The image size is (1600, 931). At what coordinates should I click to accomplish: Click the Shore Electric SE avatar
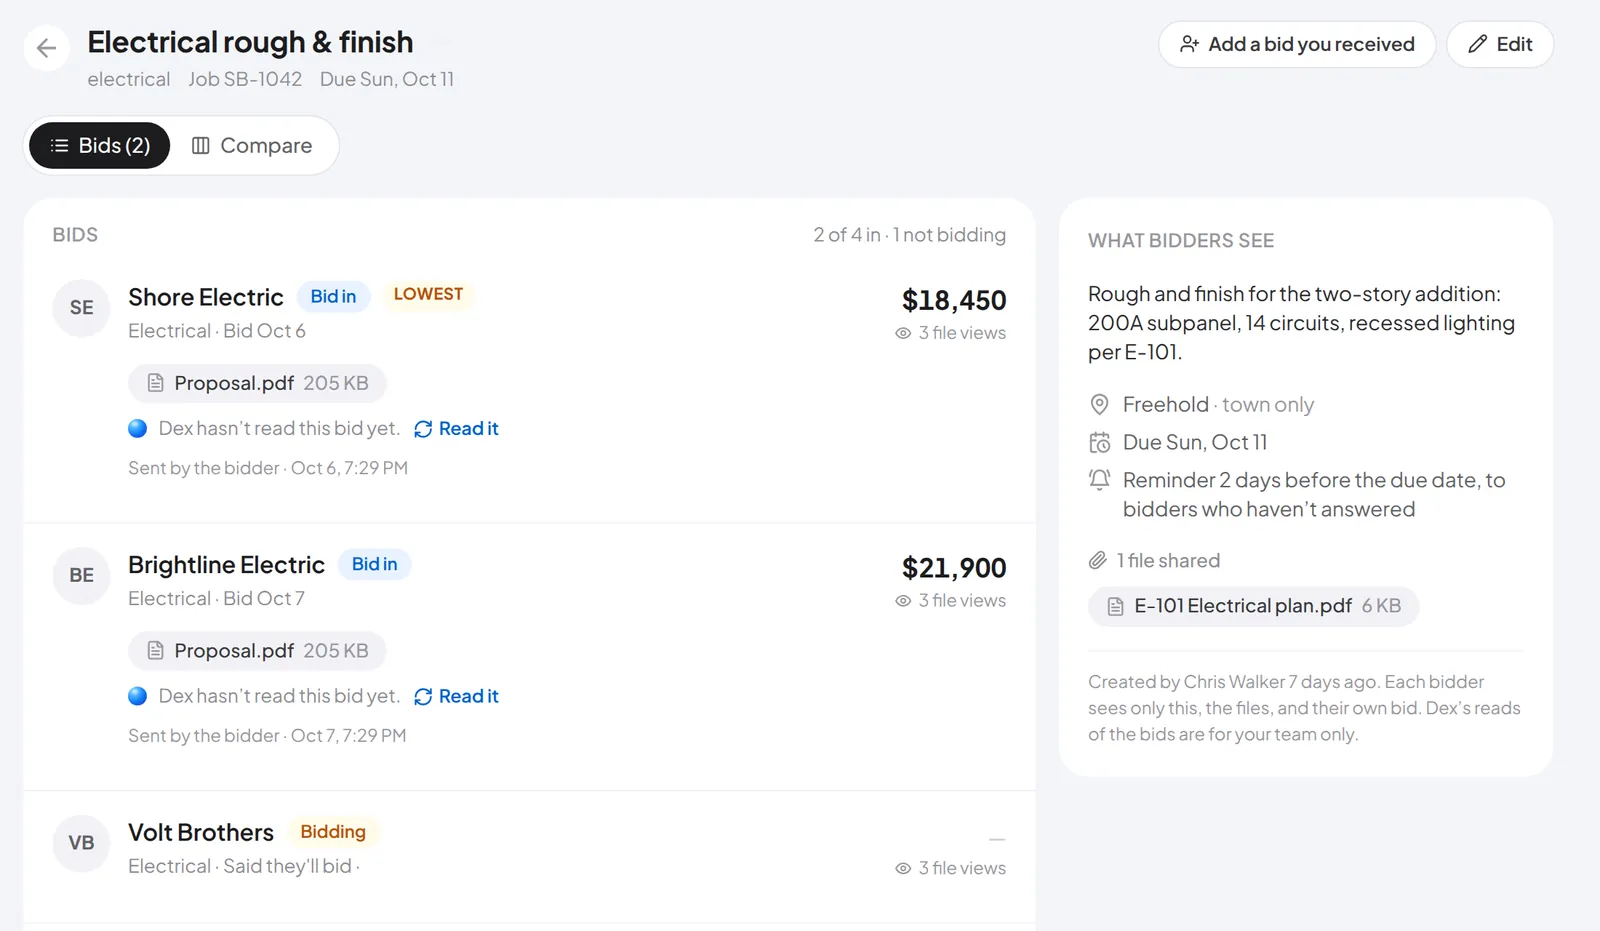[x=81, y=308]
